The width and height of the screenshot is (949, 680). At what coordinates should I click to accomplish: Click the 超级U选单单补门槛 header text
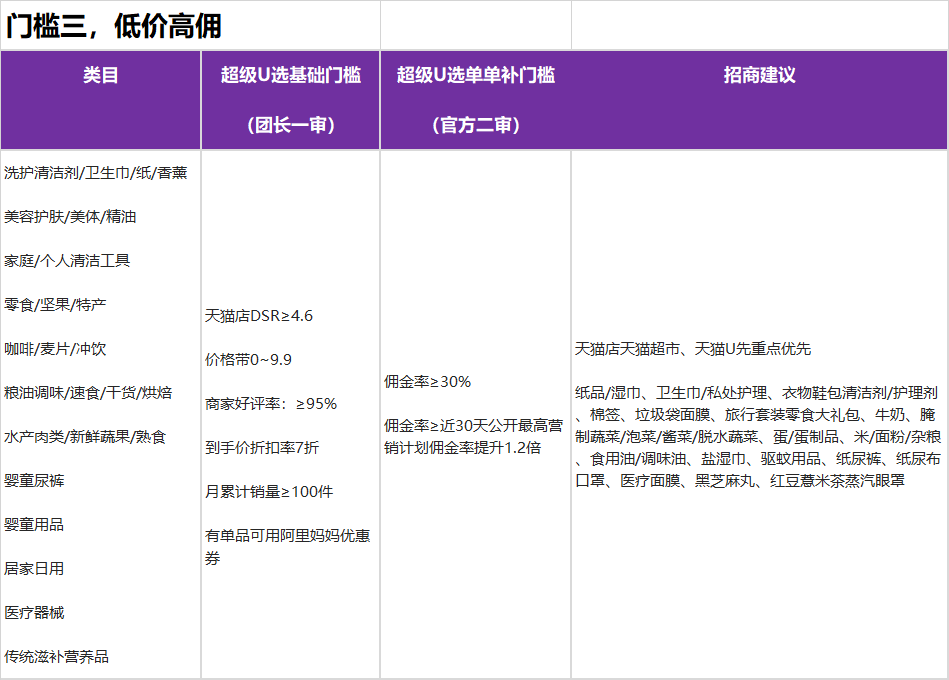click(x=476, y=75)
